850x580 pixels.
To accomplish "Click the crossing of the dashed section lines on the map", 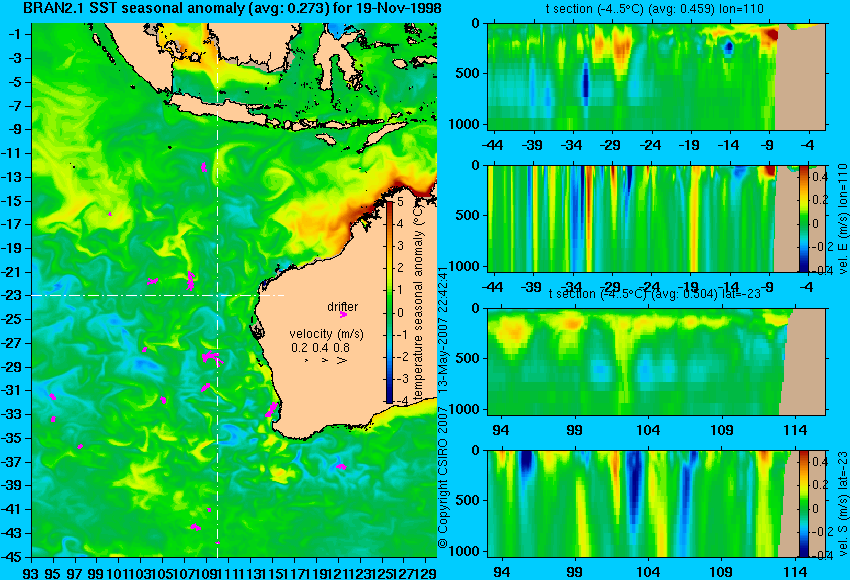I will point(217,295).
